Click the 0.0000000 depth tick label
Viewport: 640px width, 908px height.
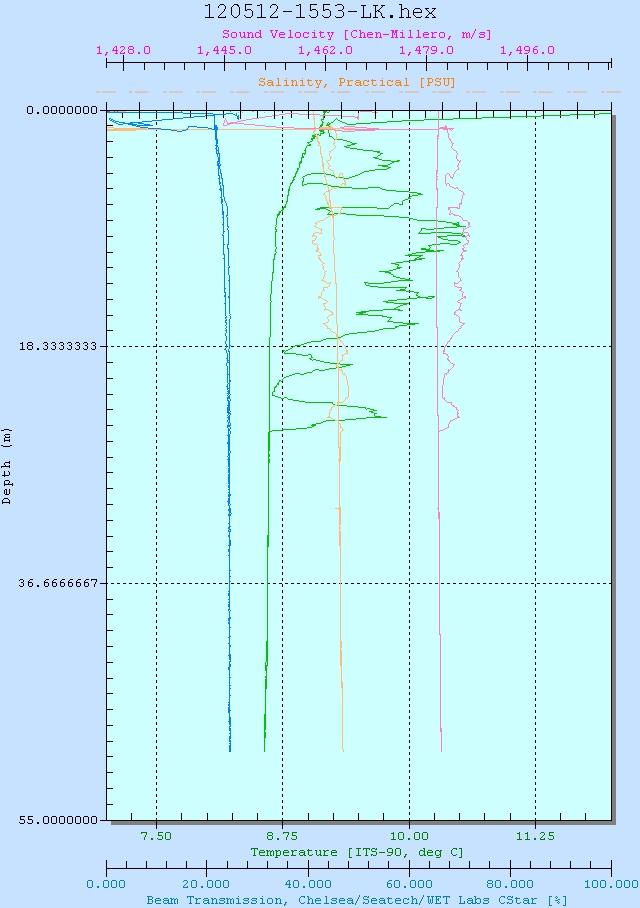(60, 110)
